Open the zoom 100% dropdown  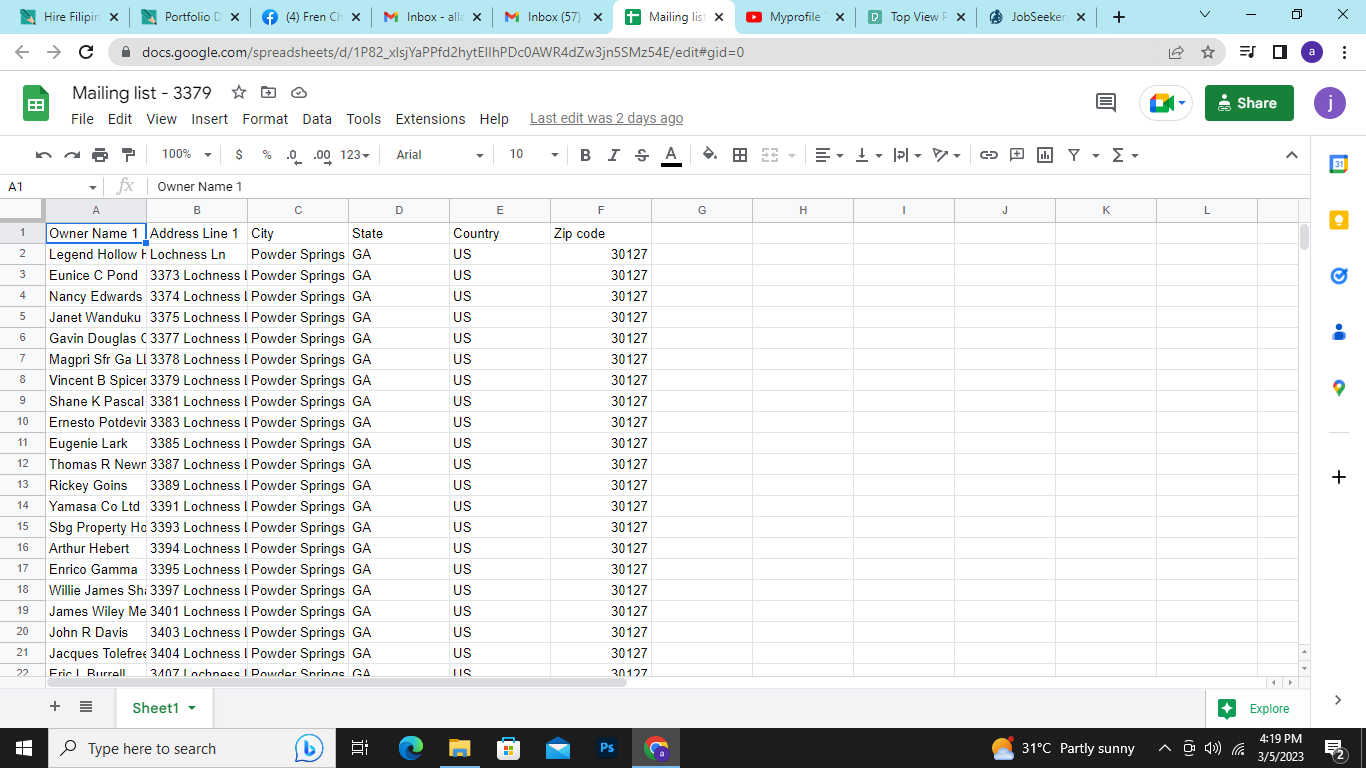187,155
